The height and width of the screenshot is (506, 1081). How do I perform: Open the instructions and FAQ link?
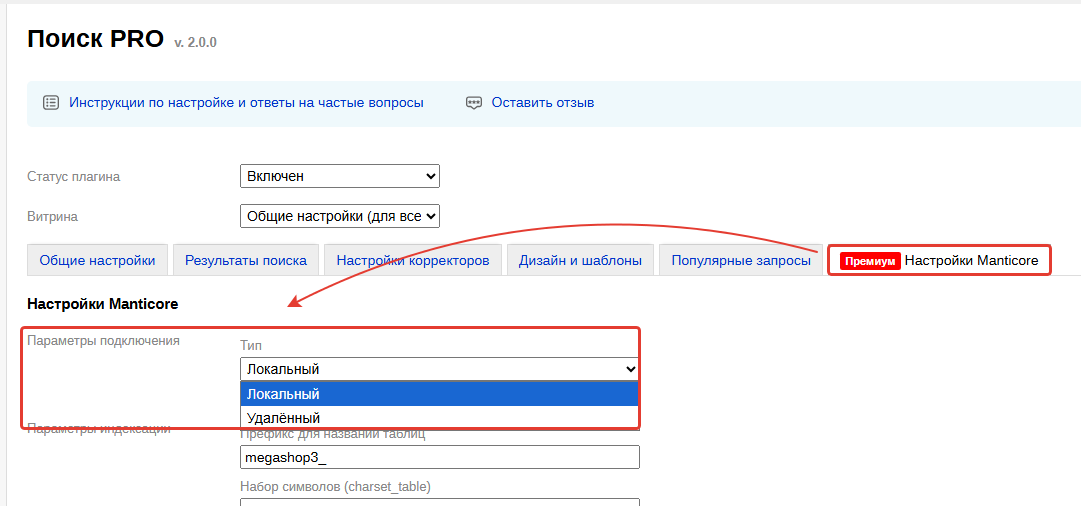[246, 103]
